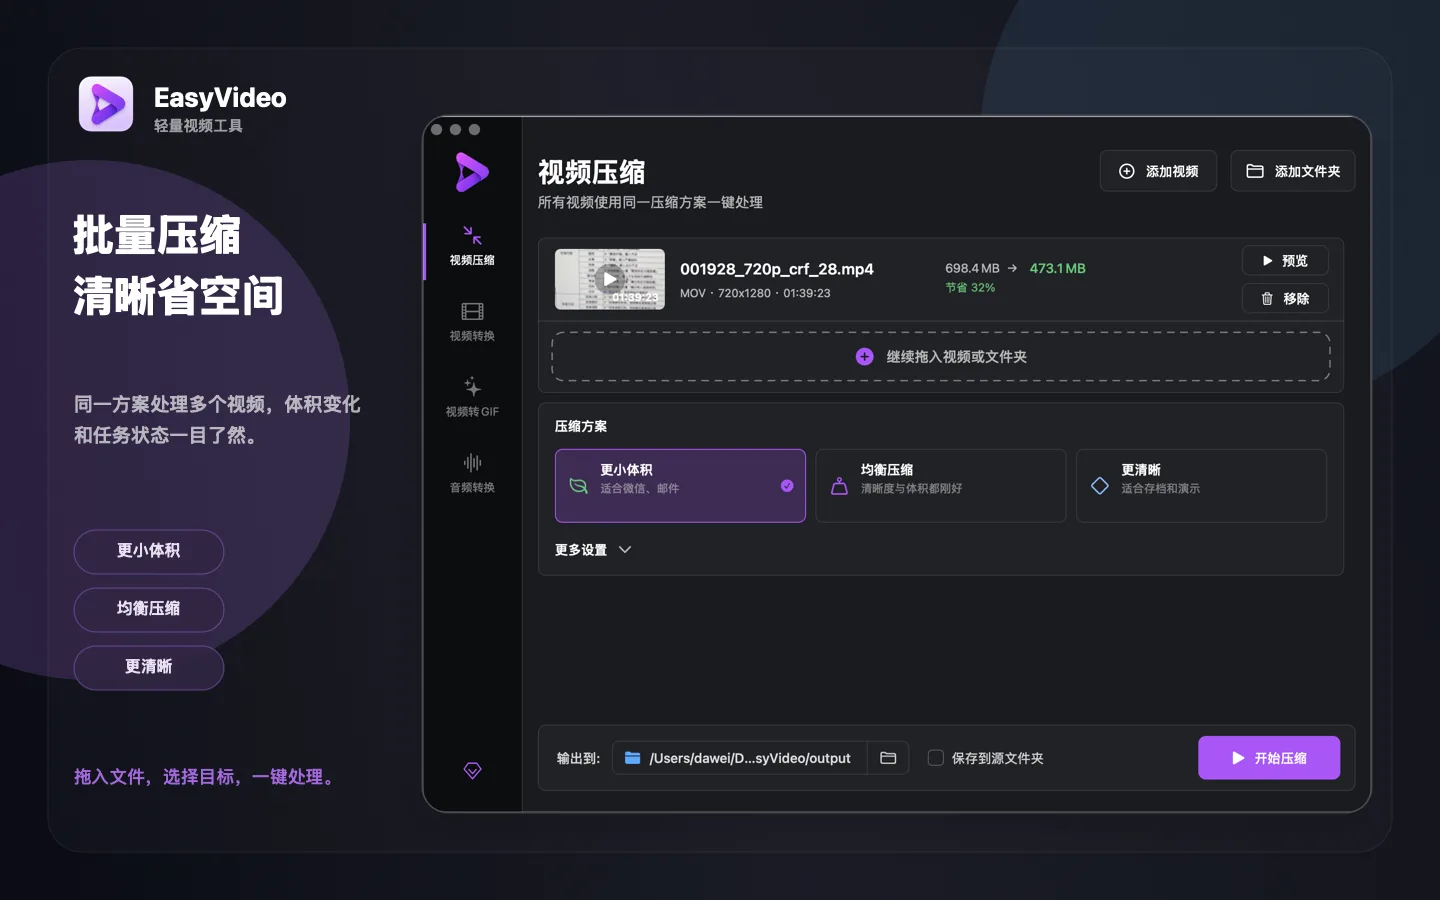Click the original size 698.4 MB text
This screenshot has width=1440, height=900.
(972, 268)
